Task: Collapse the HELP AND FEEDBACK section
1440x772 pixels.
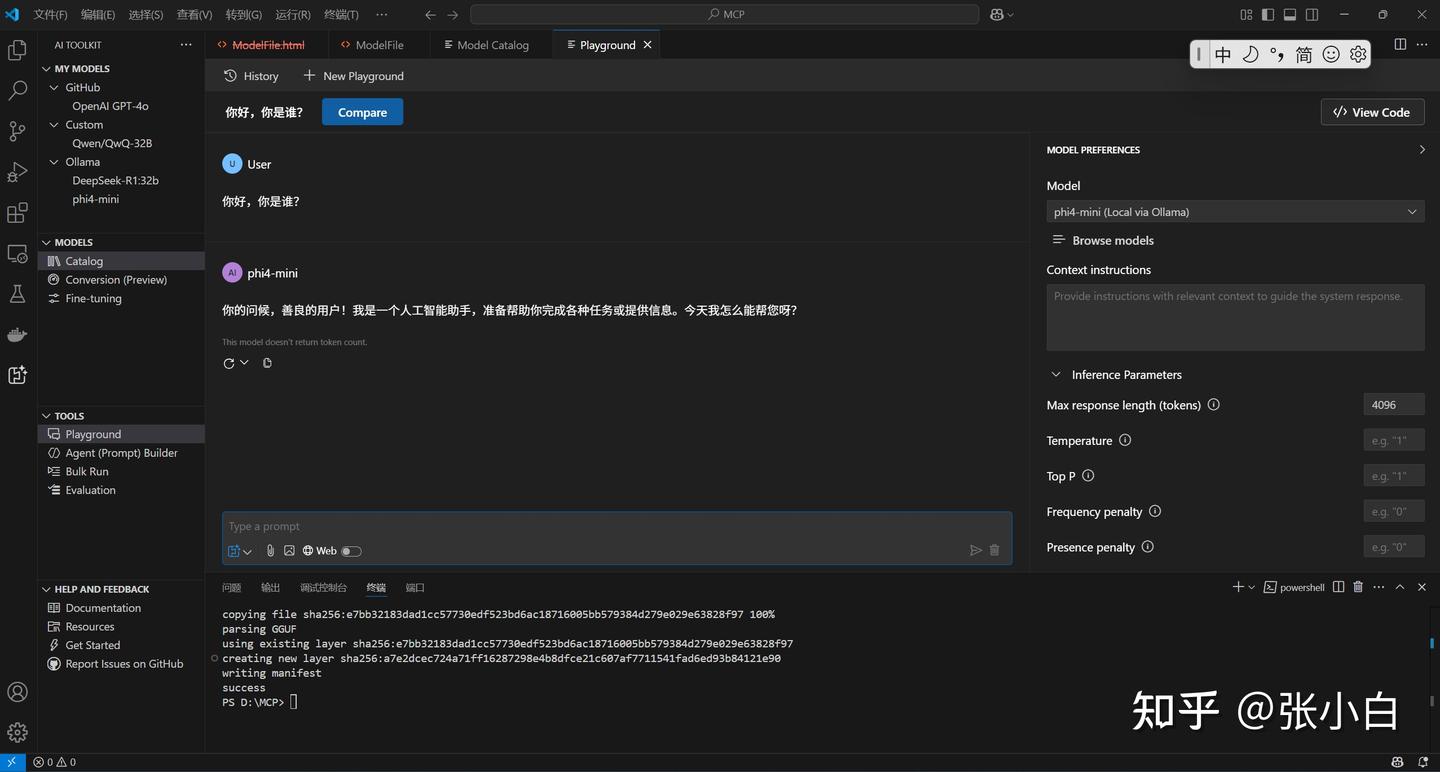Action: [x=46, y=589]
